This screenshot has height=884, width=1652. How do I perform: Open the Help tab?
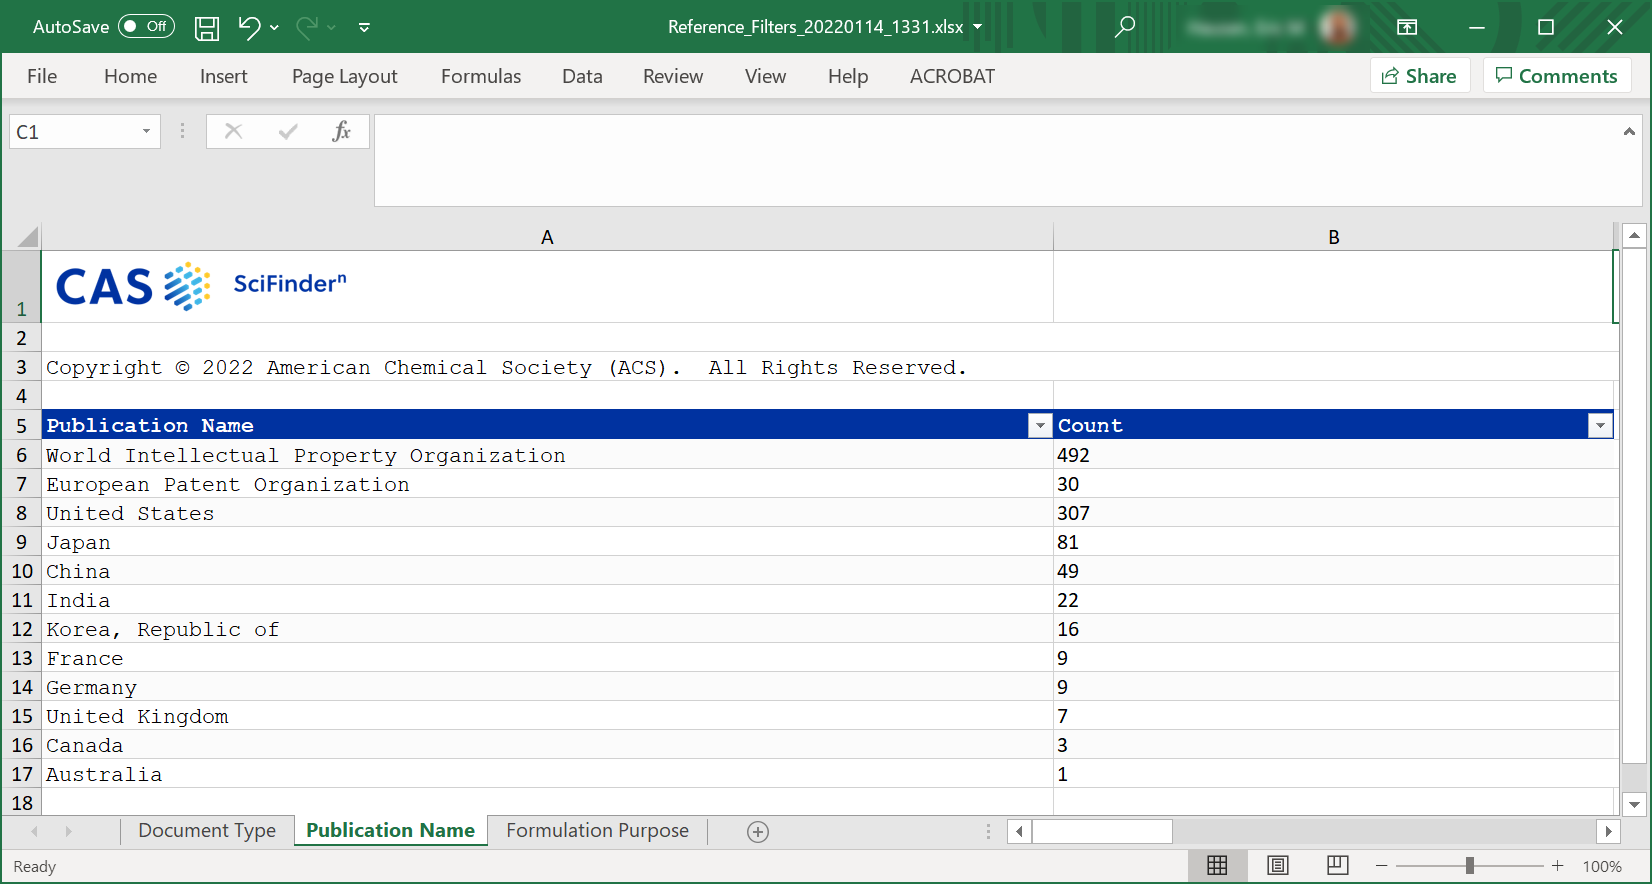848,76
